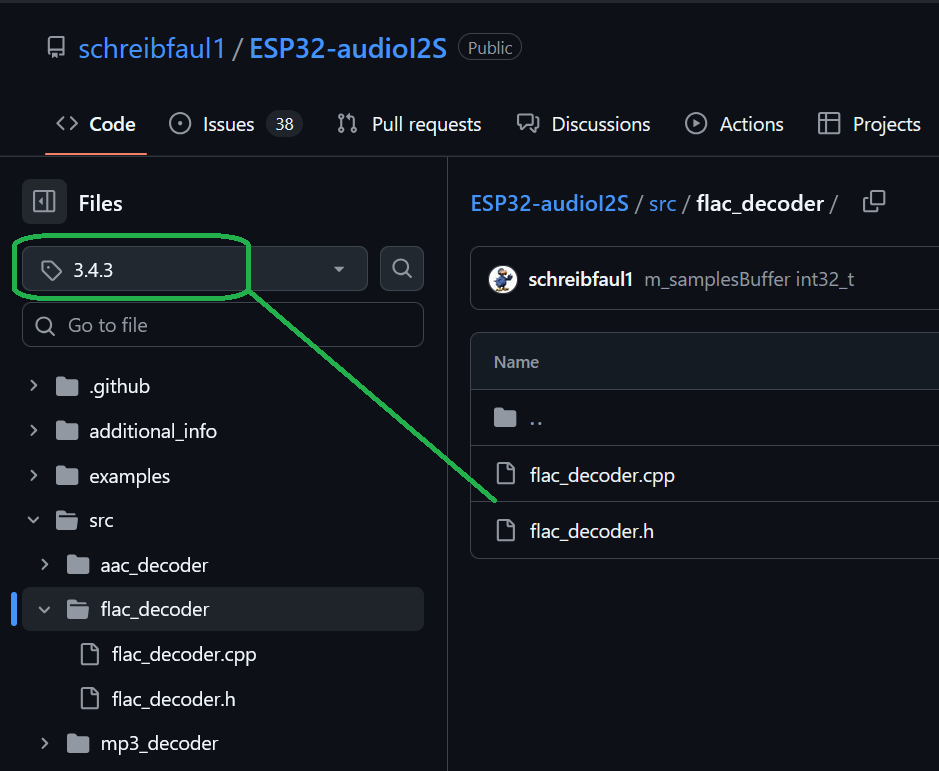Open the m_samplesBuffer int32_t commit message

(x=749, y=280)
